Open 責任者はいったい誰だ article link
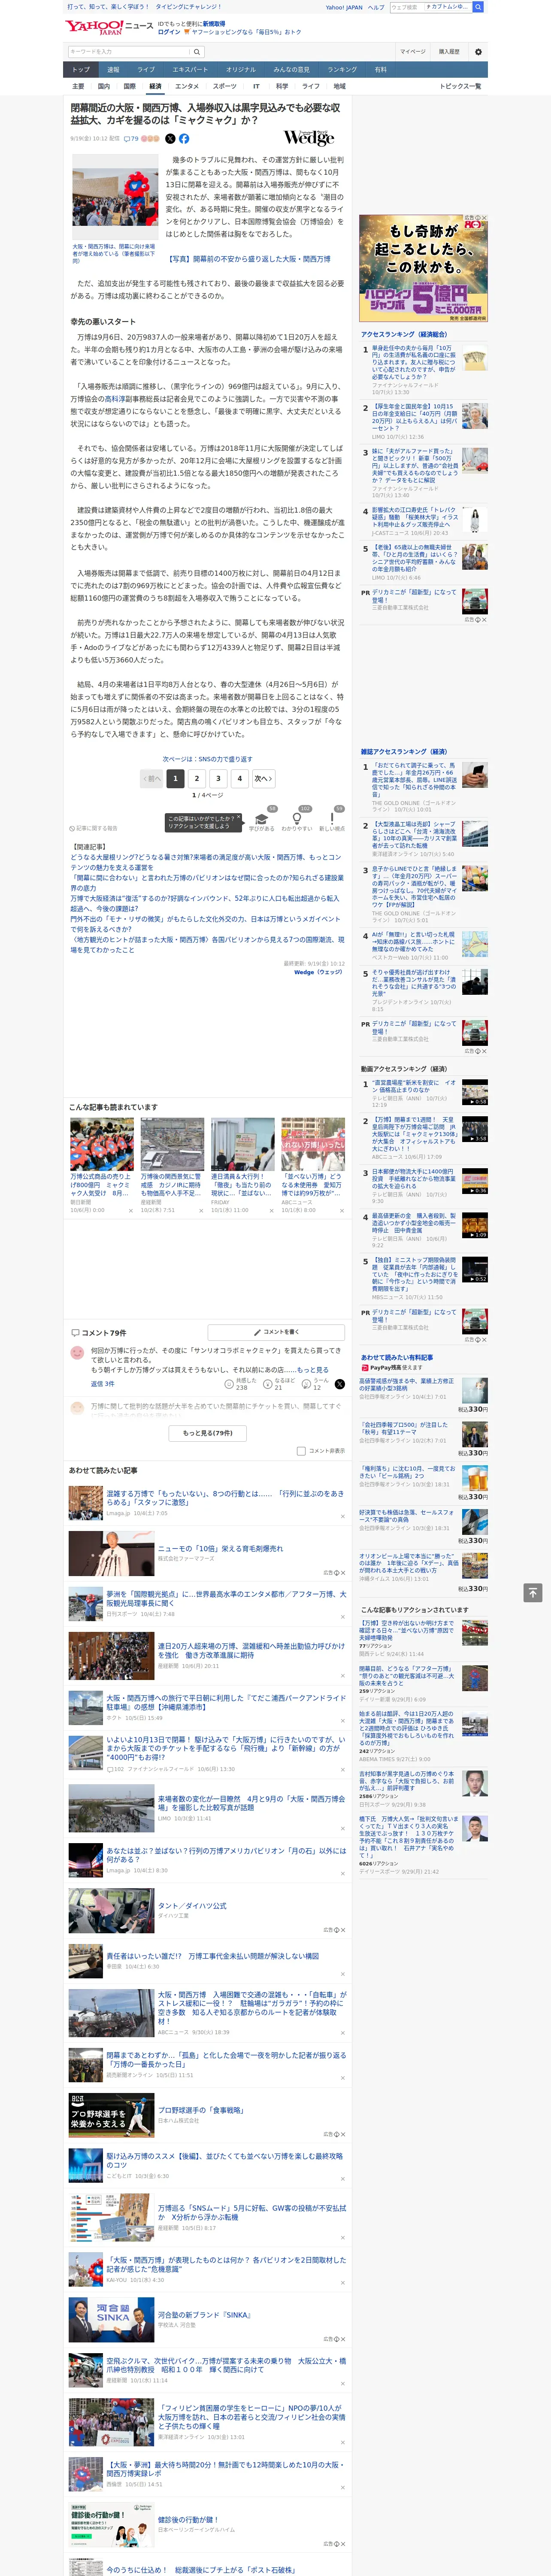 coord(213,1956)
